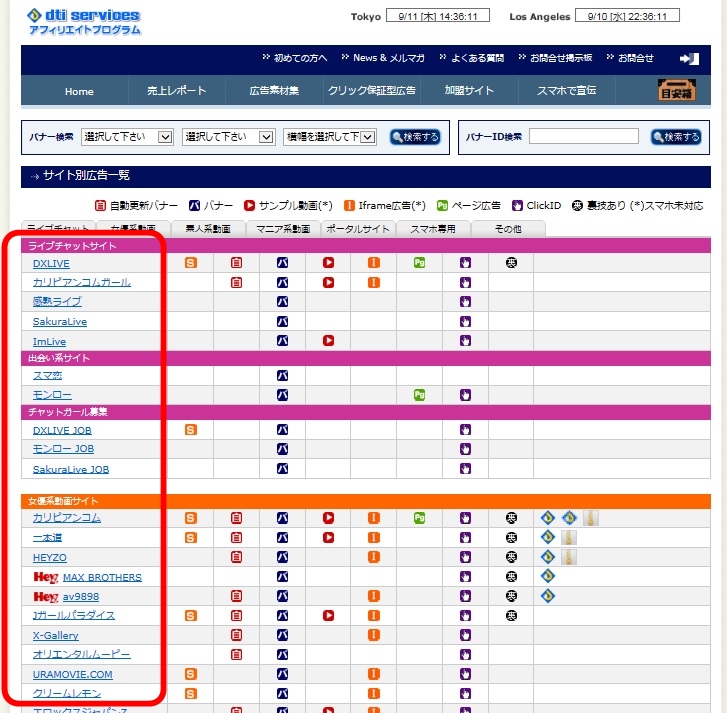Click the logout arrow icon in top bar
The height and width of the screenshot is (713, 727).
tap(689, 59)
